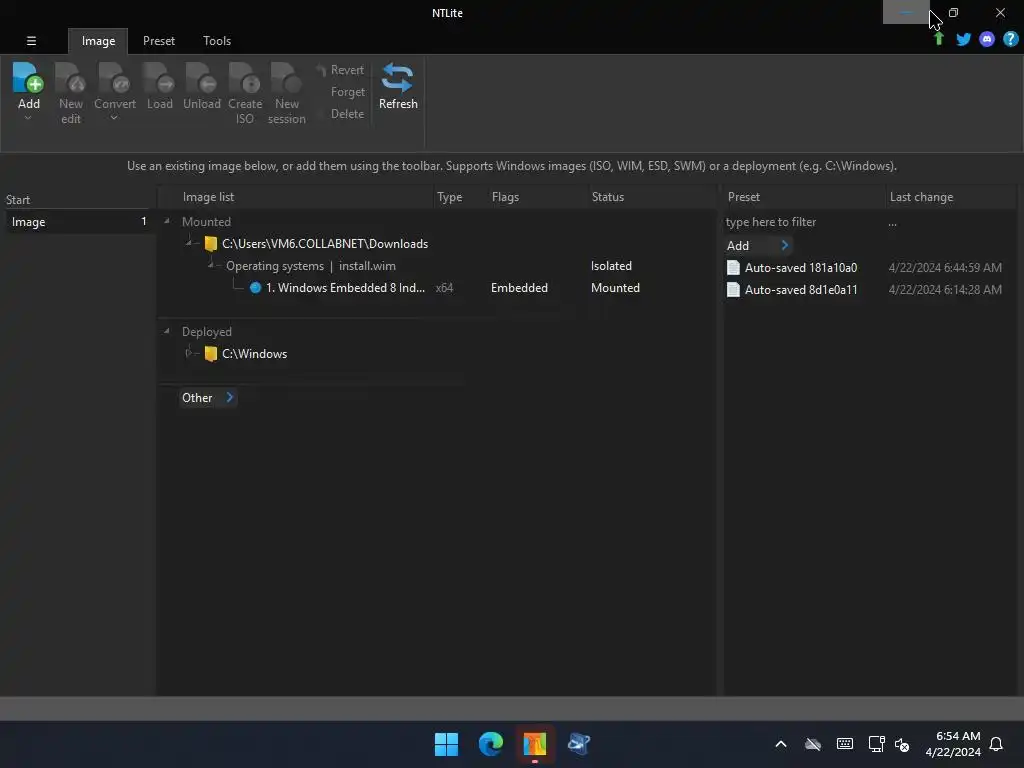Click '4/22/2024 6:44:59 AM' date text
This screenshot has width=1024, height=768.
click(x=945, y=268)
